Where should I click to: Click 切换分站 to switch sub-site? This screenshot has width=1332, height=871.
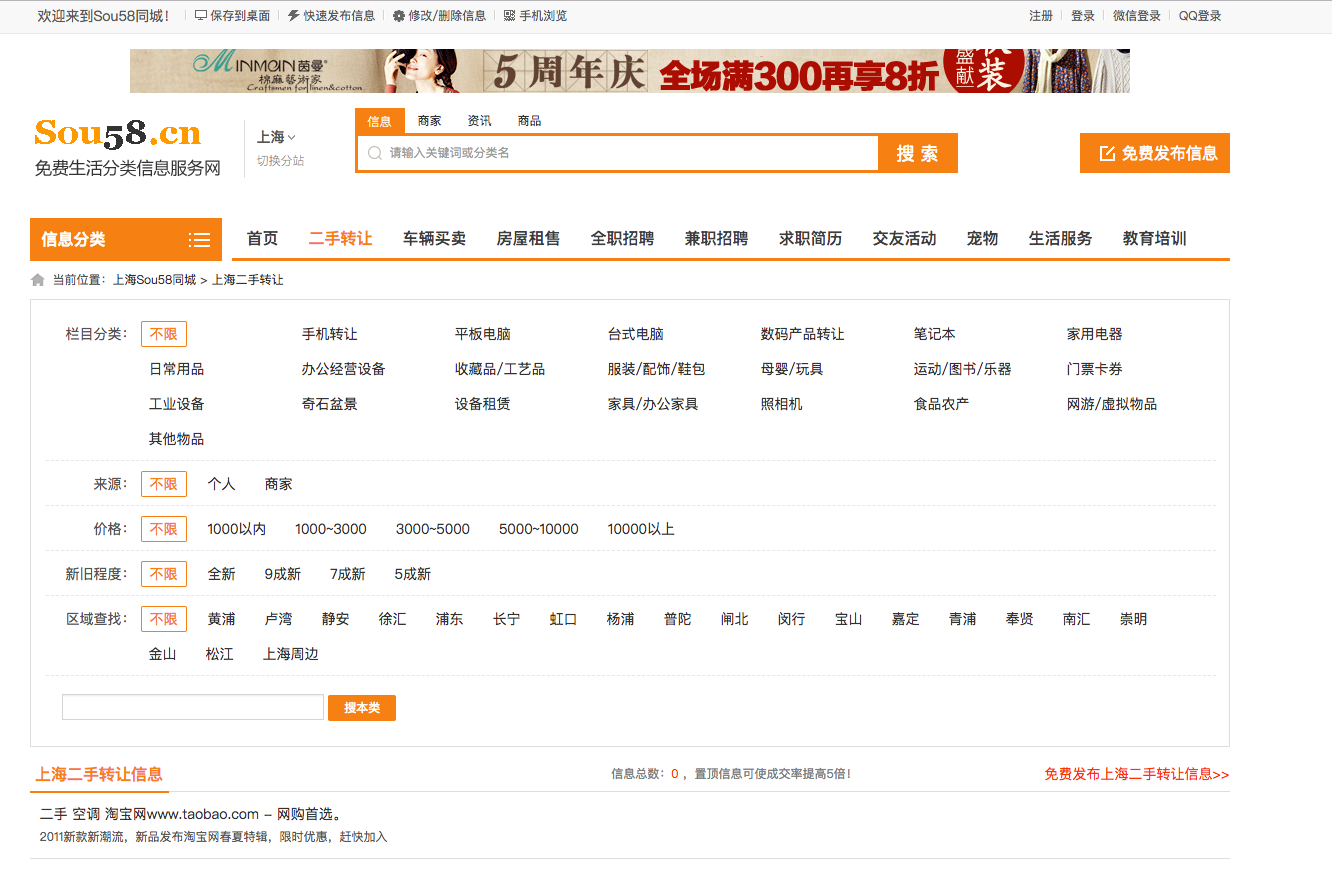coord(280,161)
